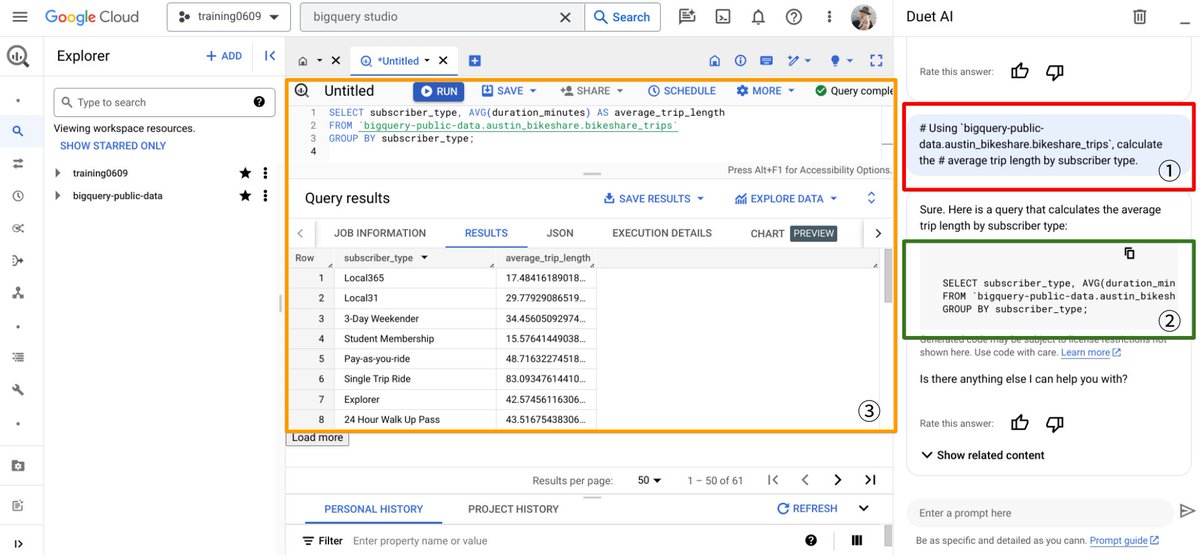Add a new query tab with plus icon
The width and height of the screenshot is (1200, 560).
(x=475, y=61)
